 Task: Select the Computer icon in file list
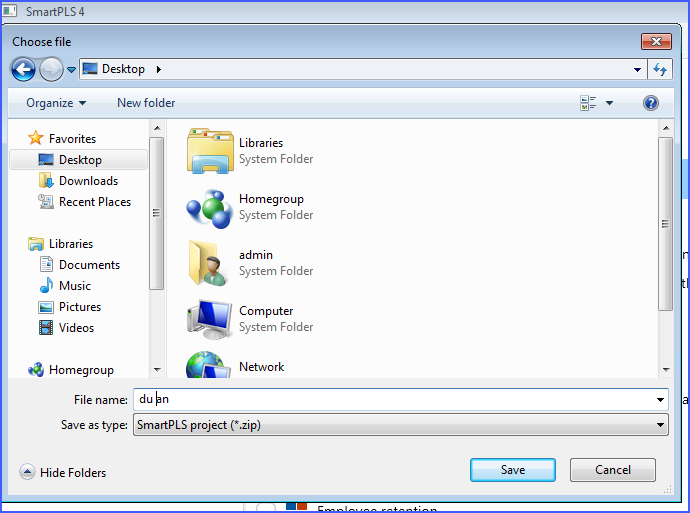(210, 319)
